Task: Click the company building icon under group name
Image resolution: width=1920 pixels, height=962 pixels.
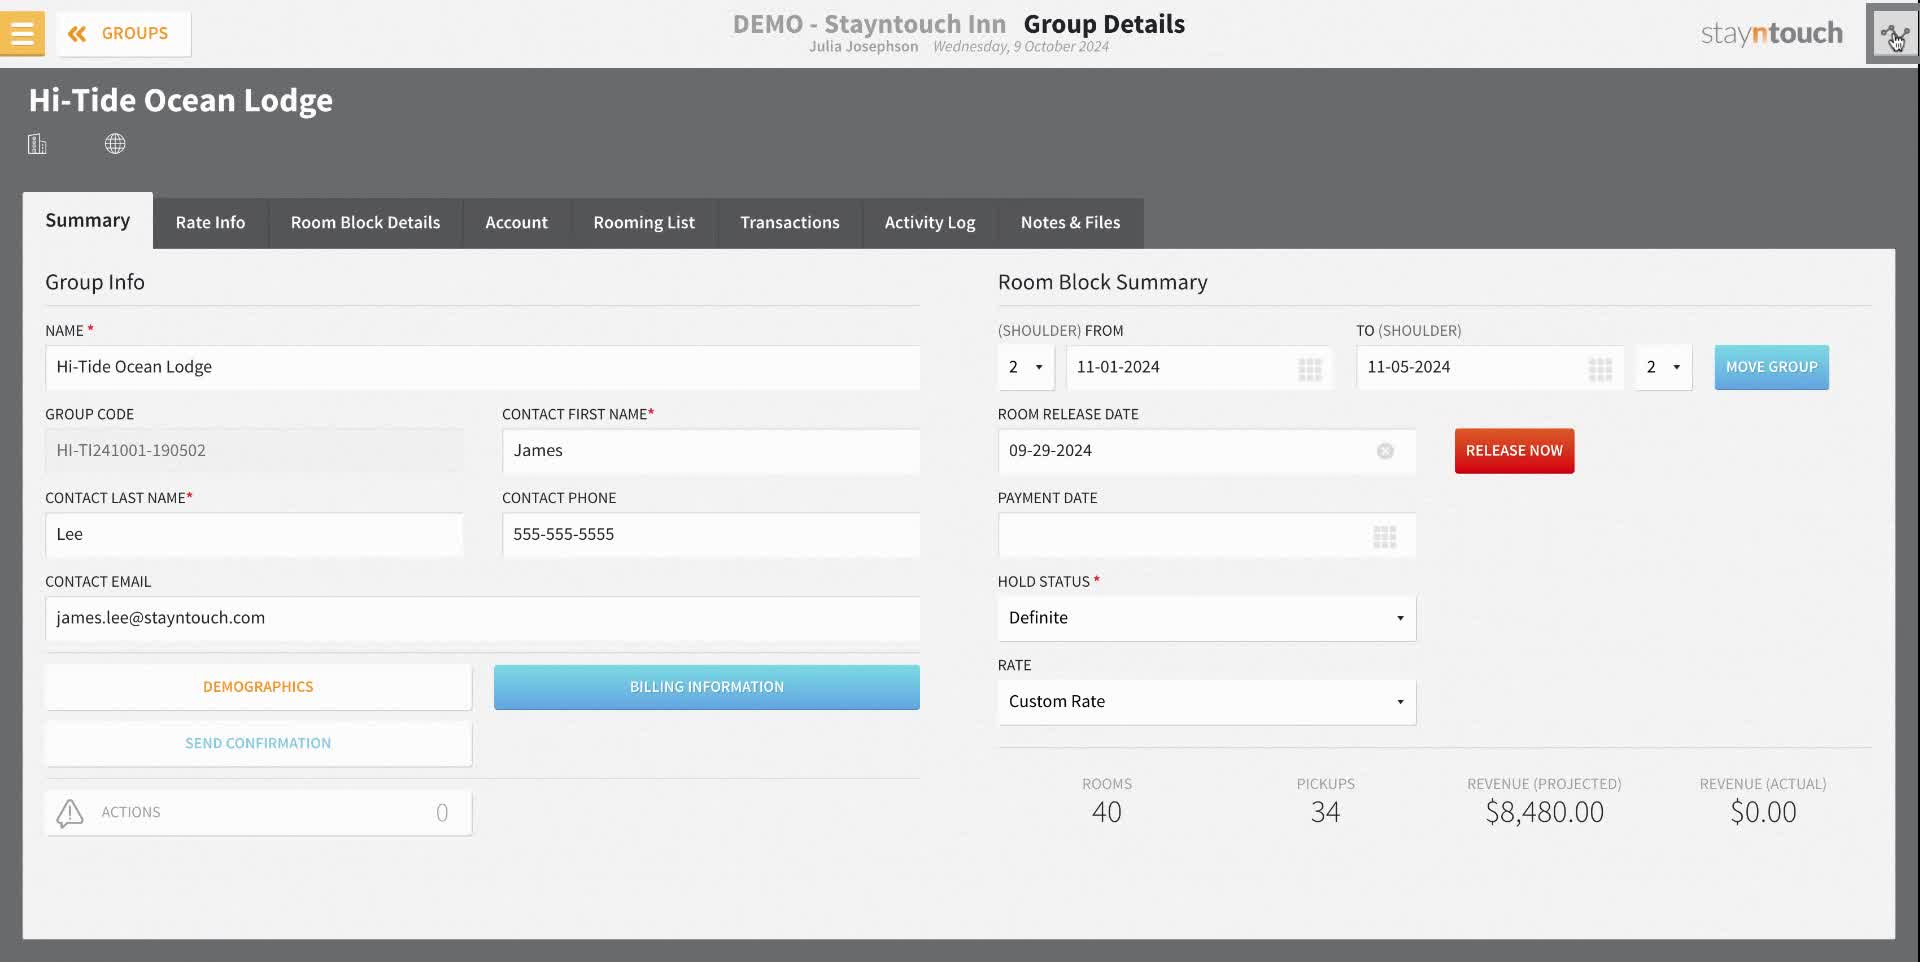Action: 37,144
